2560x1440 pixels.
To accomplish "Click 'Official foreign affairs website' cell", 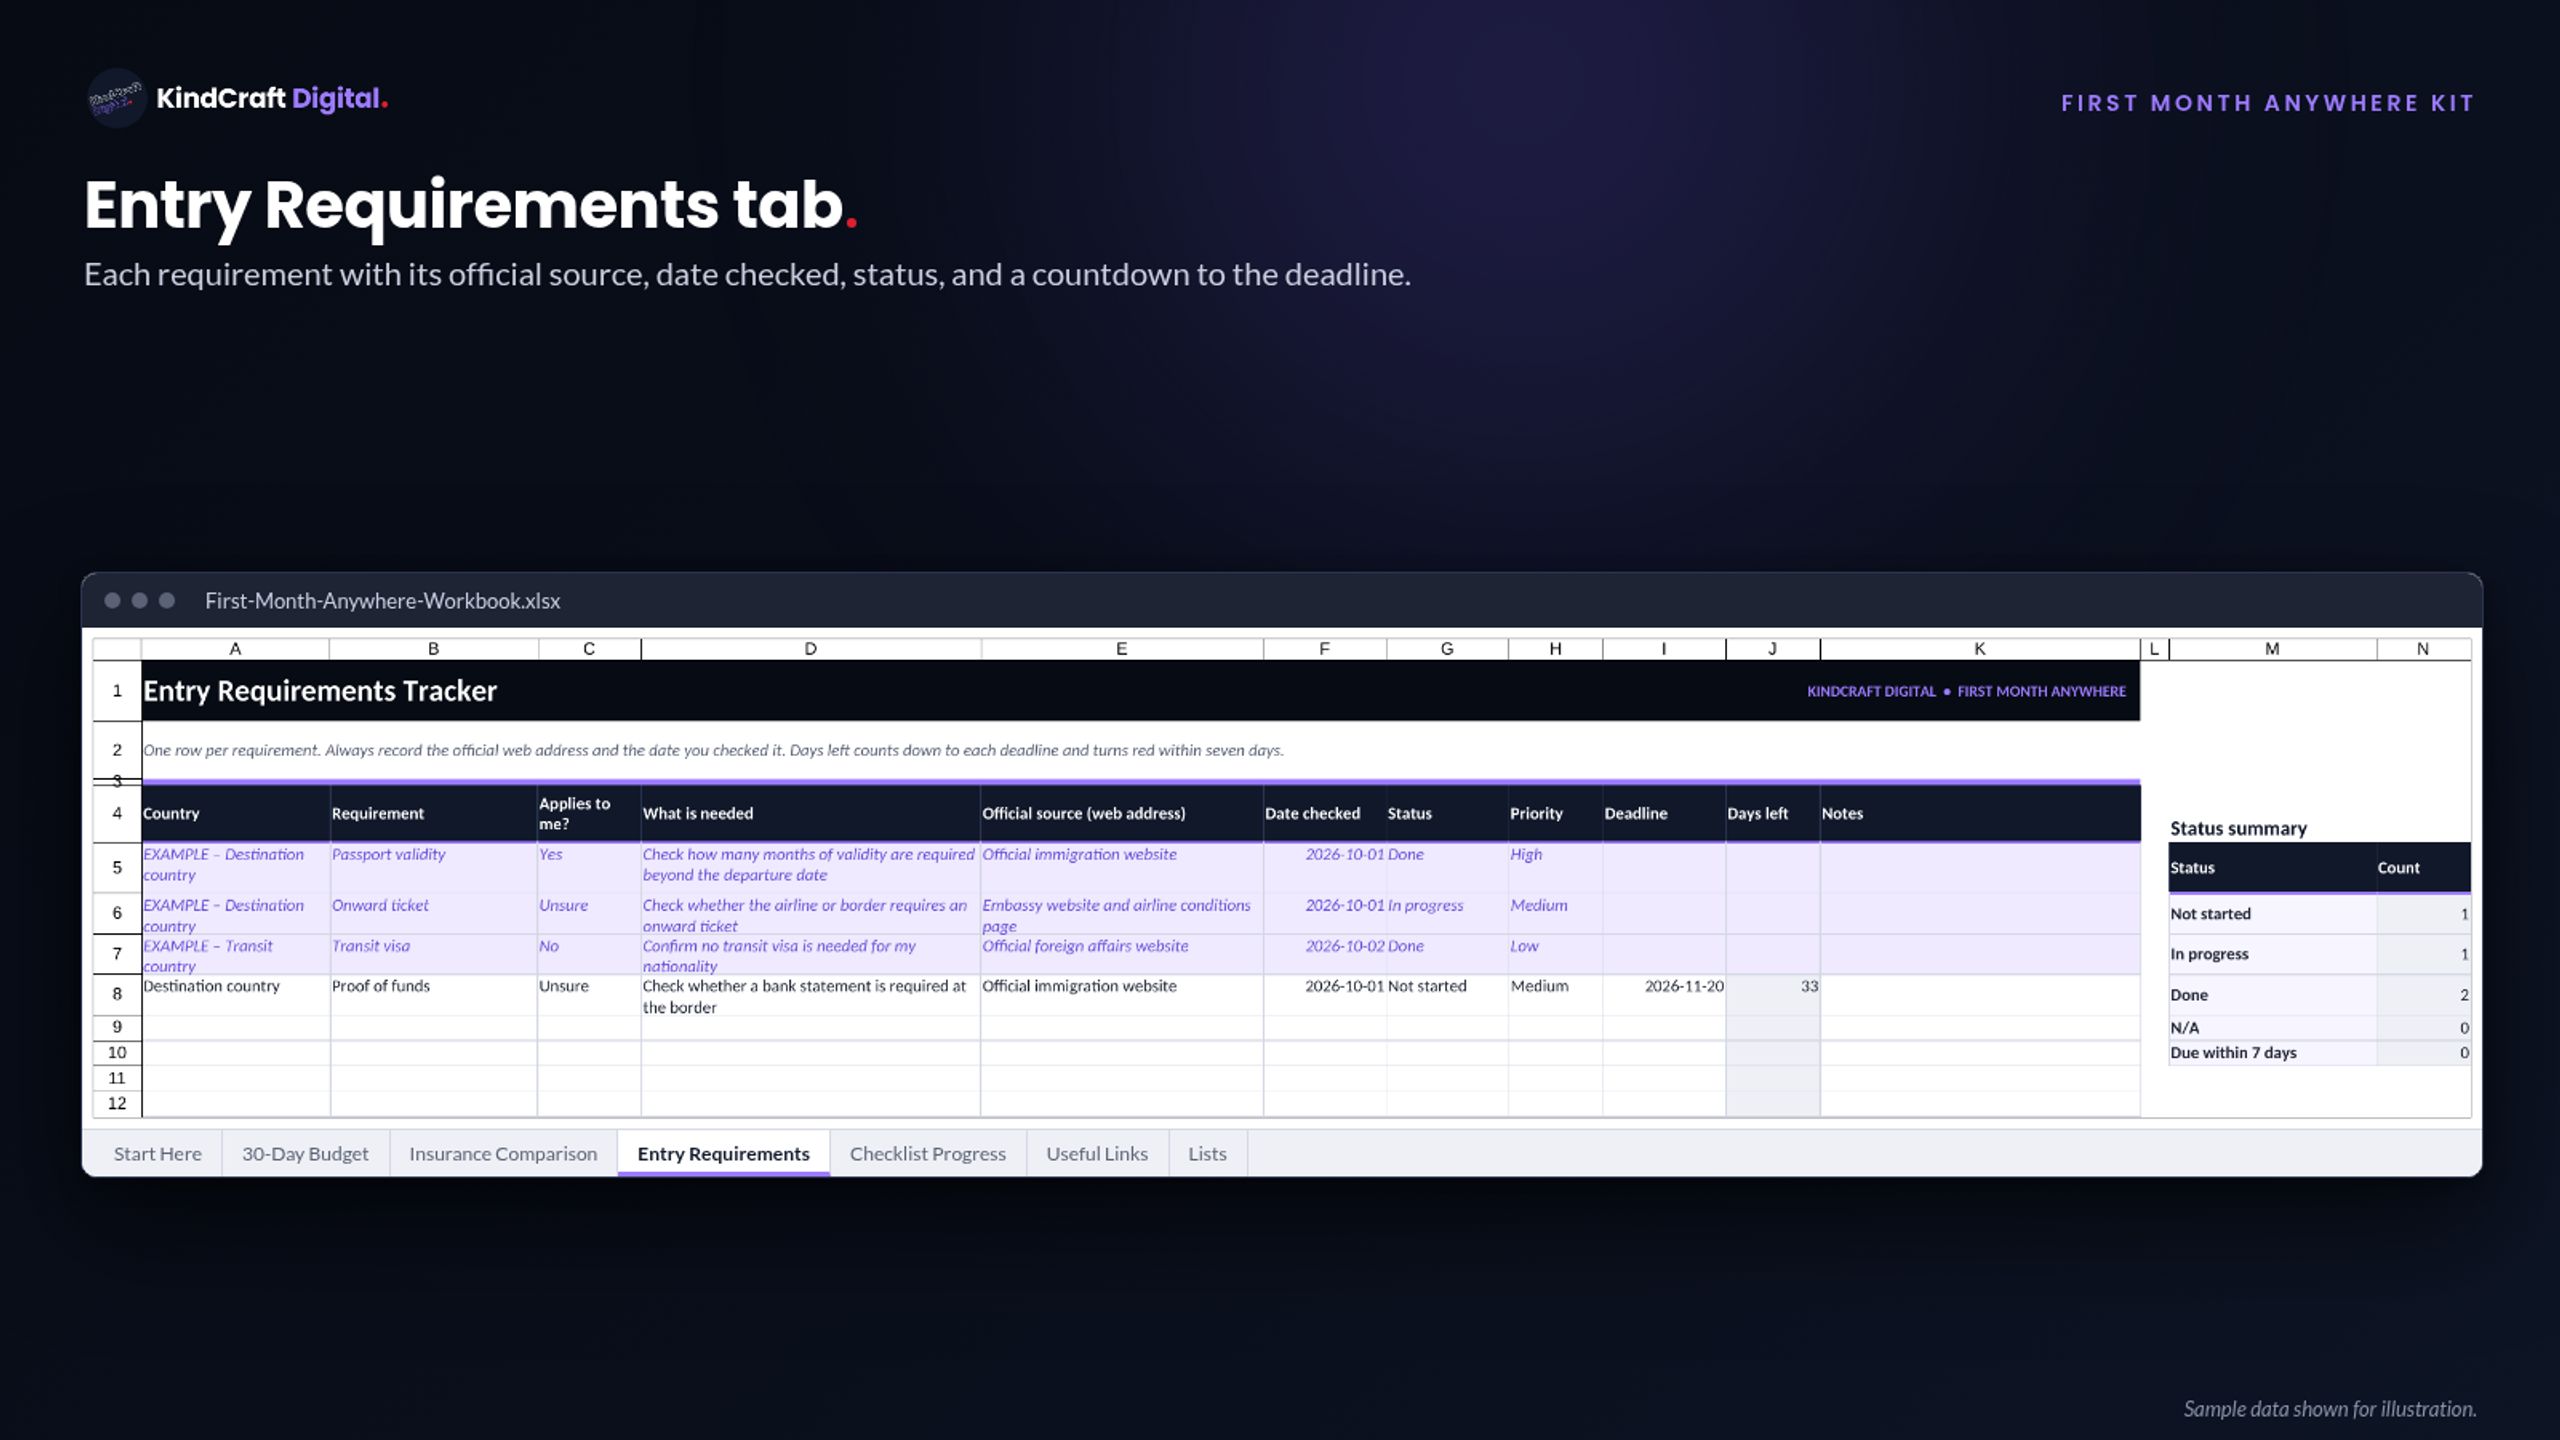I will 1121,954.
